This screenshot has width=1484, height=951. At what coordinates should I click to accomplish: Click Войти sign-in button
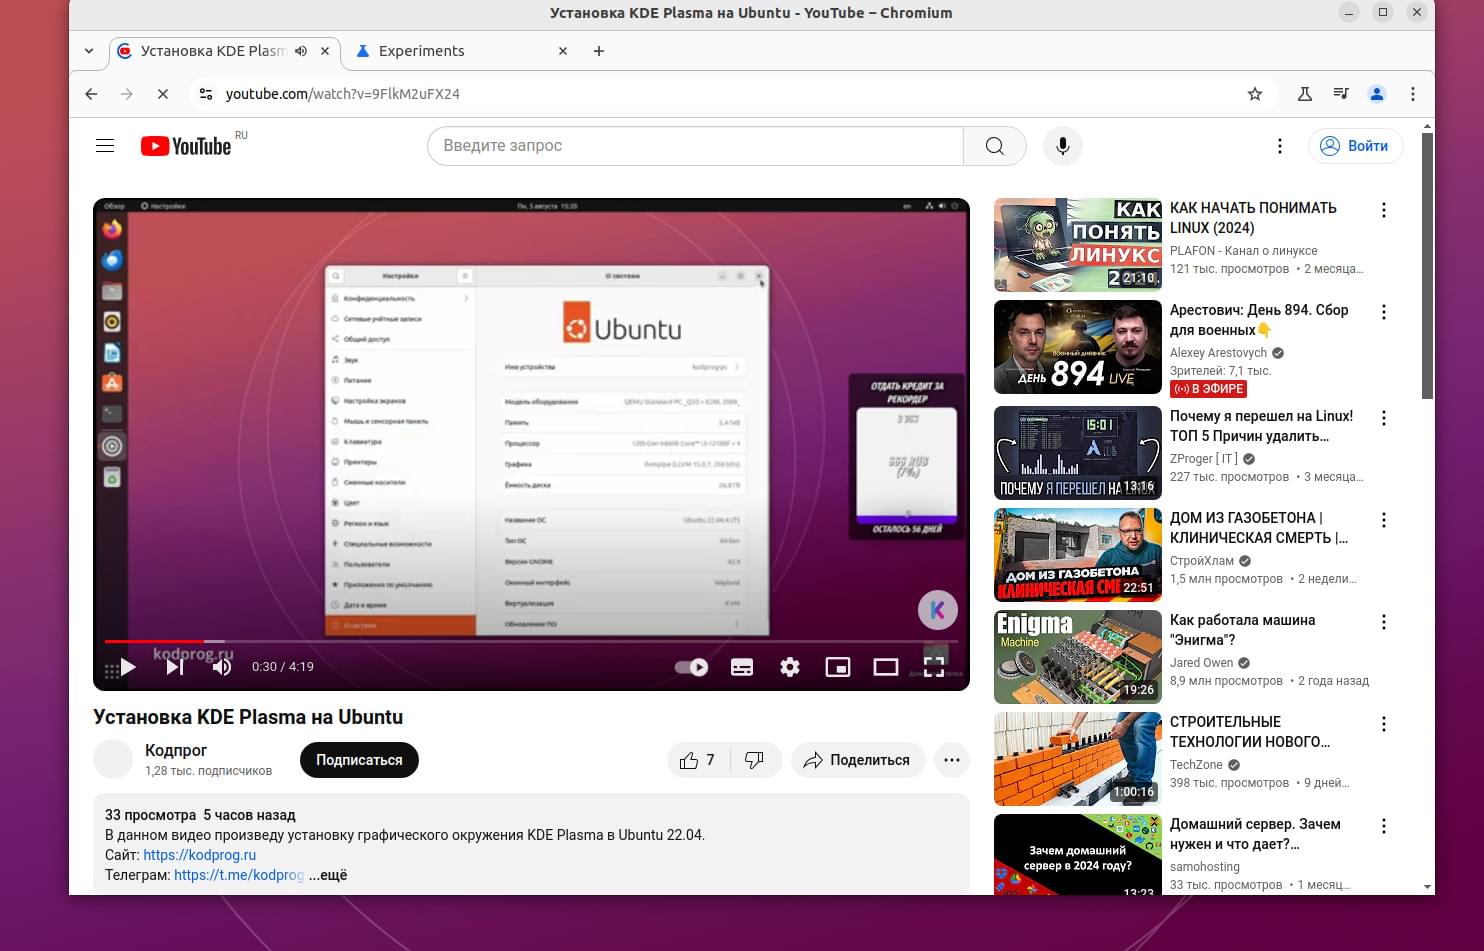pyautogui.click(x=1355, y=146)
